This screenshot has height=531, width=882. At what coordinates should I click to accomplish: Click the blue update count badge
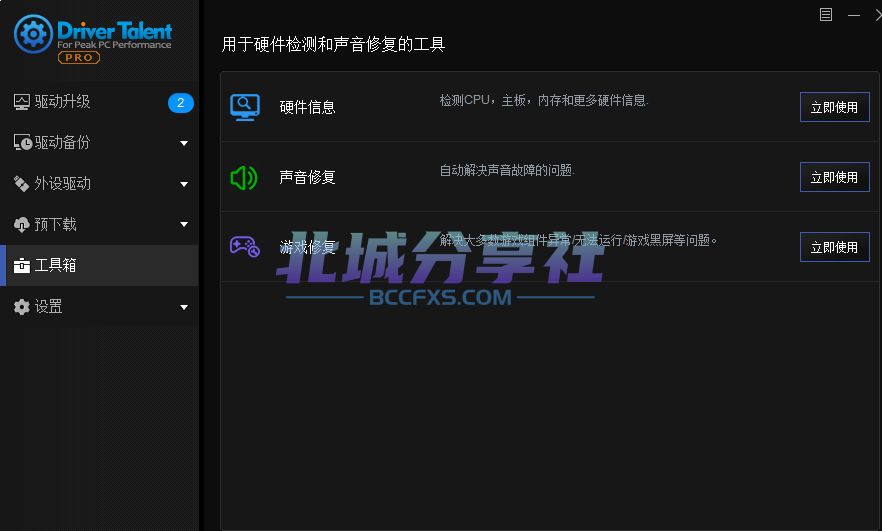180,102
